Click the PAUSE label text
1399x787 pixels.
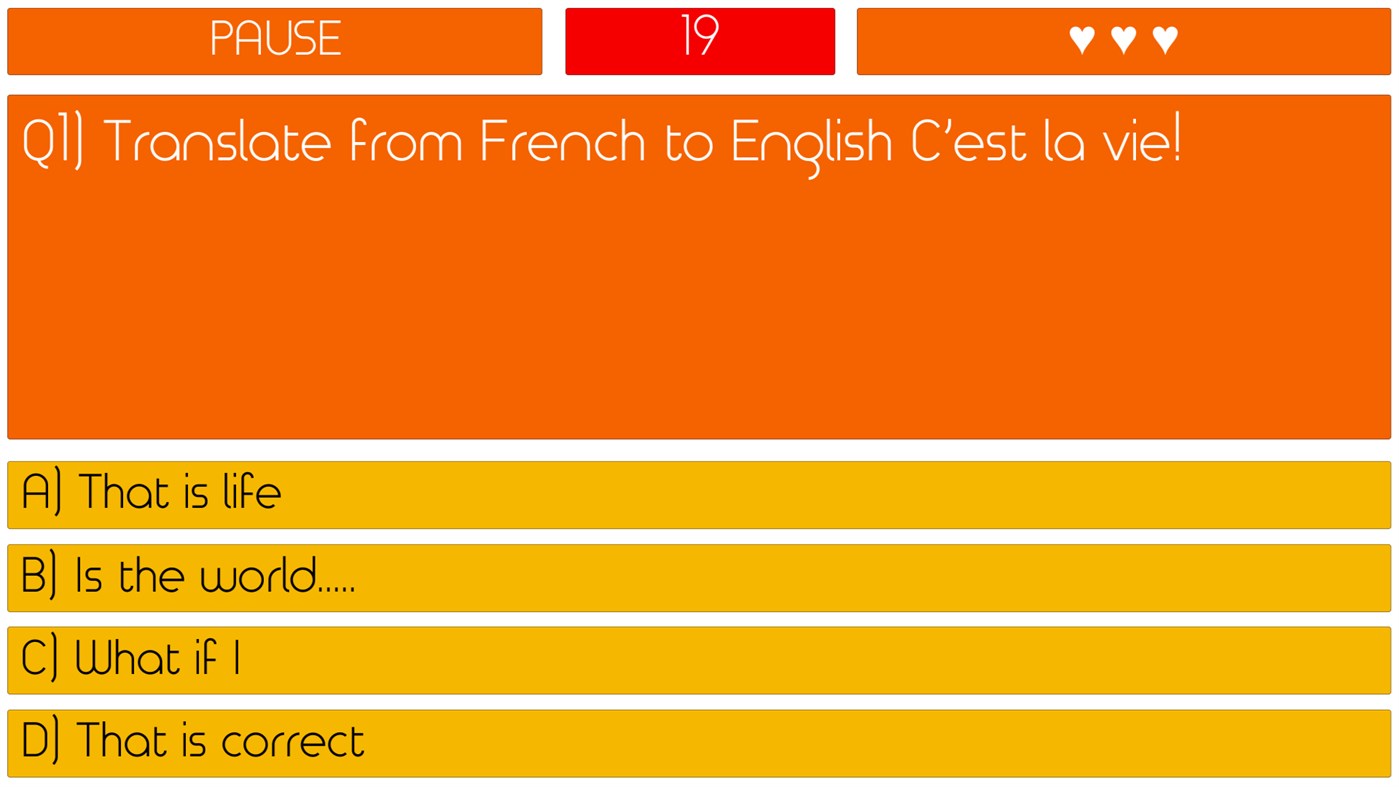coord(274,40)
